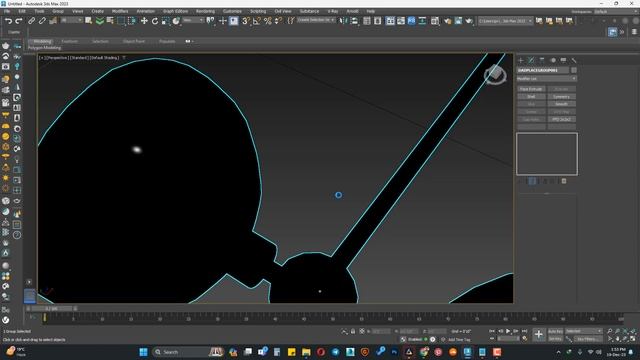This screenshot has width=640, height=360.
Task: Open the File menu
Action: (7, 11)
